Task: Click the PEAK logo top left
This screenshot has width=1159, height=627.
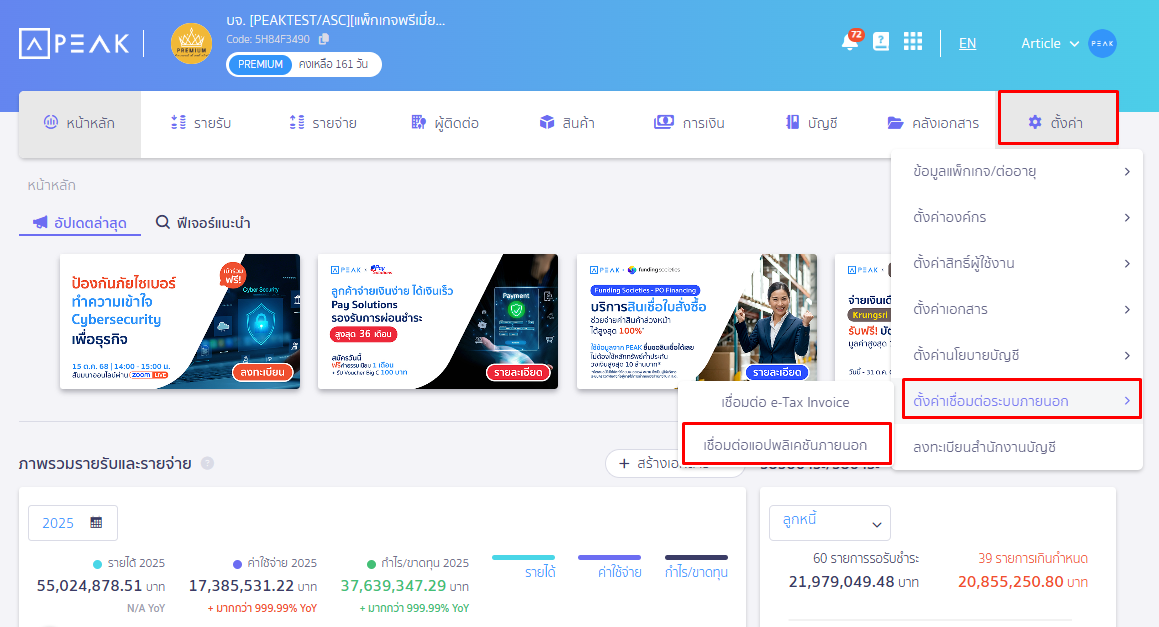Action: (73, 42)
